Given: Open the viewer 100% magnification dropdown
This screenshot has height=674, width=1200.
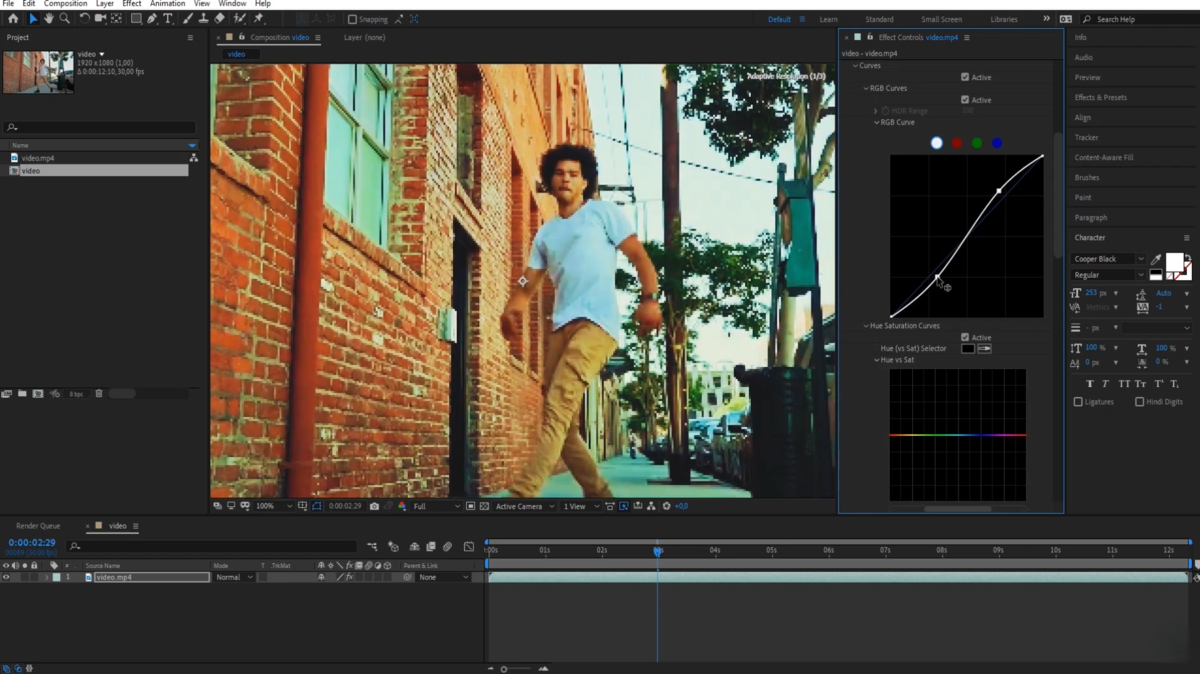Looking at the screenshot, I should (274, 506).
